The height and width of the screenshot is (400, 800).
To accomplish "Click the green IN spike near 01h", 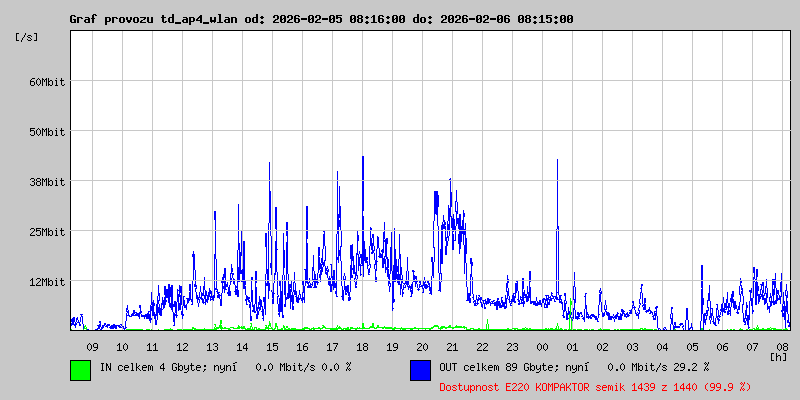I will pos(570,314).
